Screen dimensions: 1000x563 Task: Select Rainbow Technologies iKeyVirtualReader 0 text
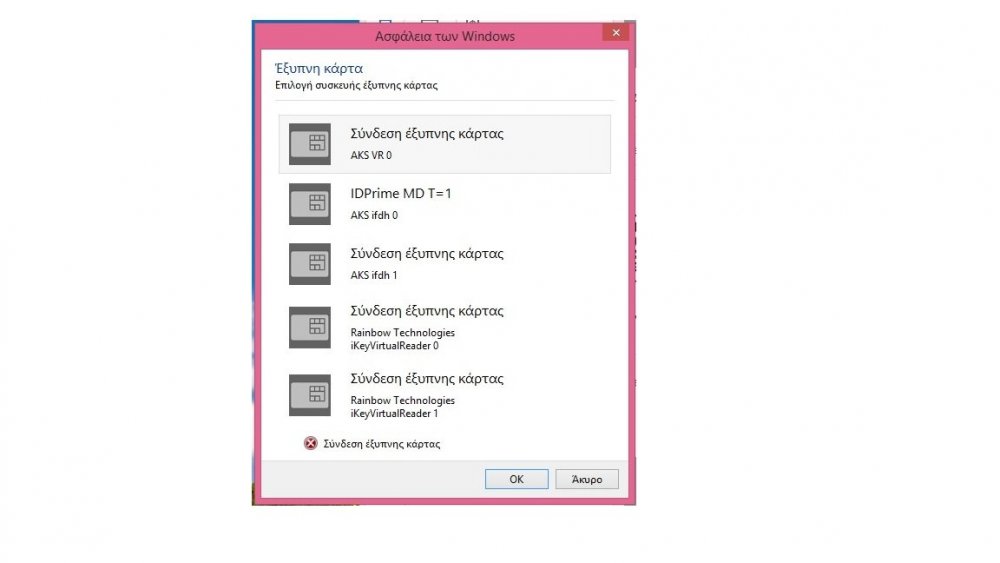pos(402,339)
